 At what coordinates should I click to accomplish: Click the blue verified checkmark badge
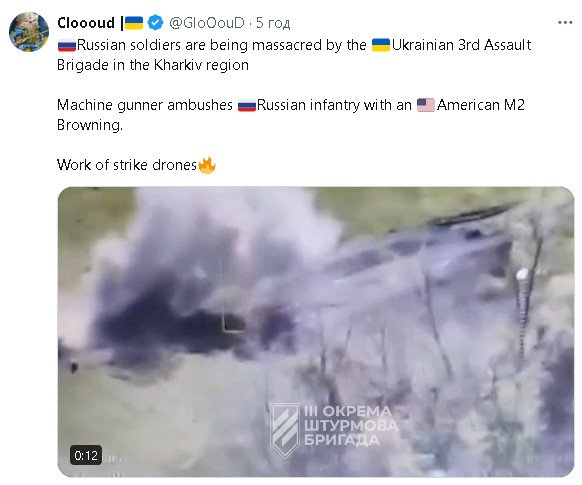tap(155, 23)
